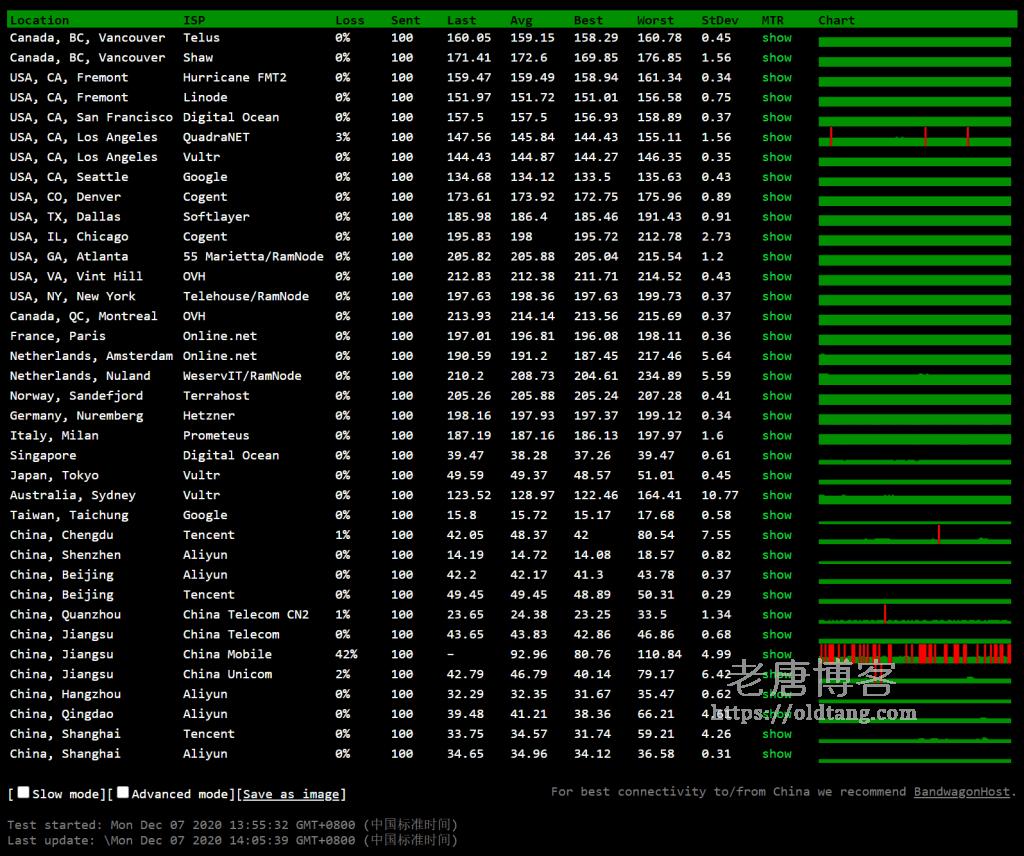
Task: Open the BandwagonHost recommendation link
Action: click(961, 791)
